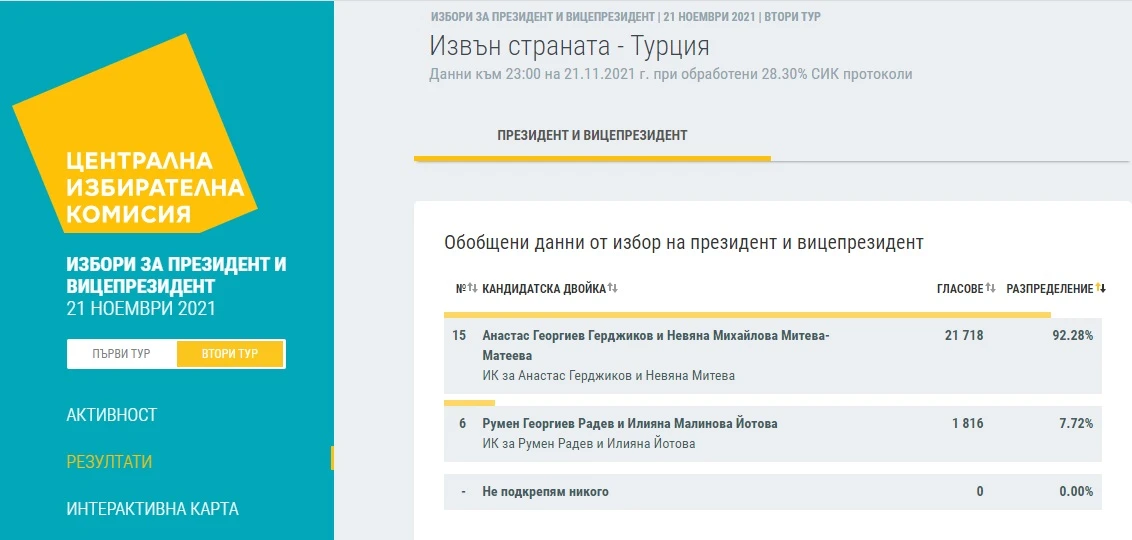The width and height of the screenshot is (1132, 540).
Task: Select the Президент и вицепрезидент tab
Action: point(592,135)
